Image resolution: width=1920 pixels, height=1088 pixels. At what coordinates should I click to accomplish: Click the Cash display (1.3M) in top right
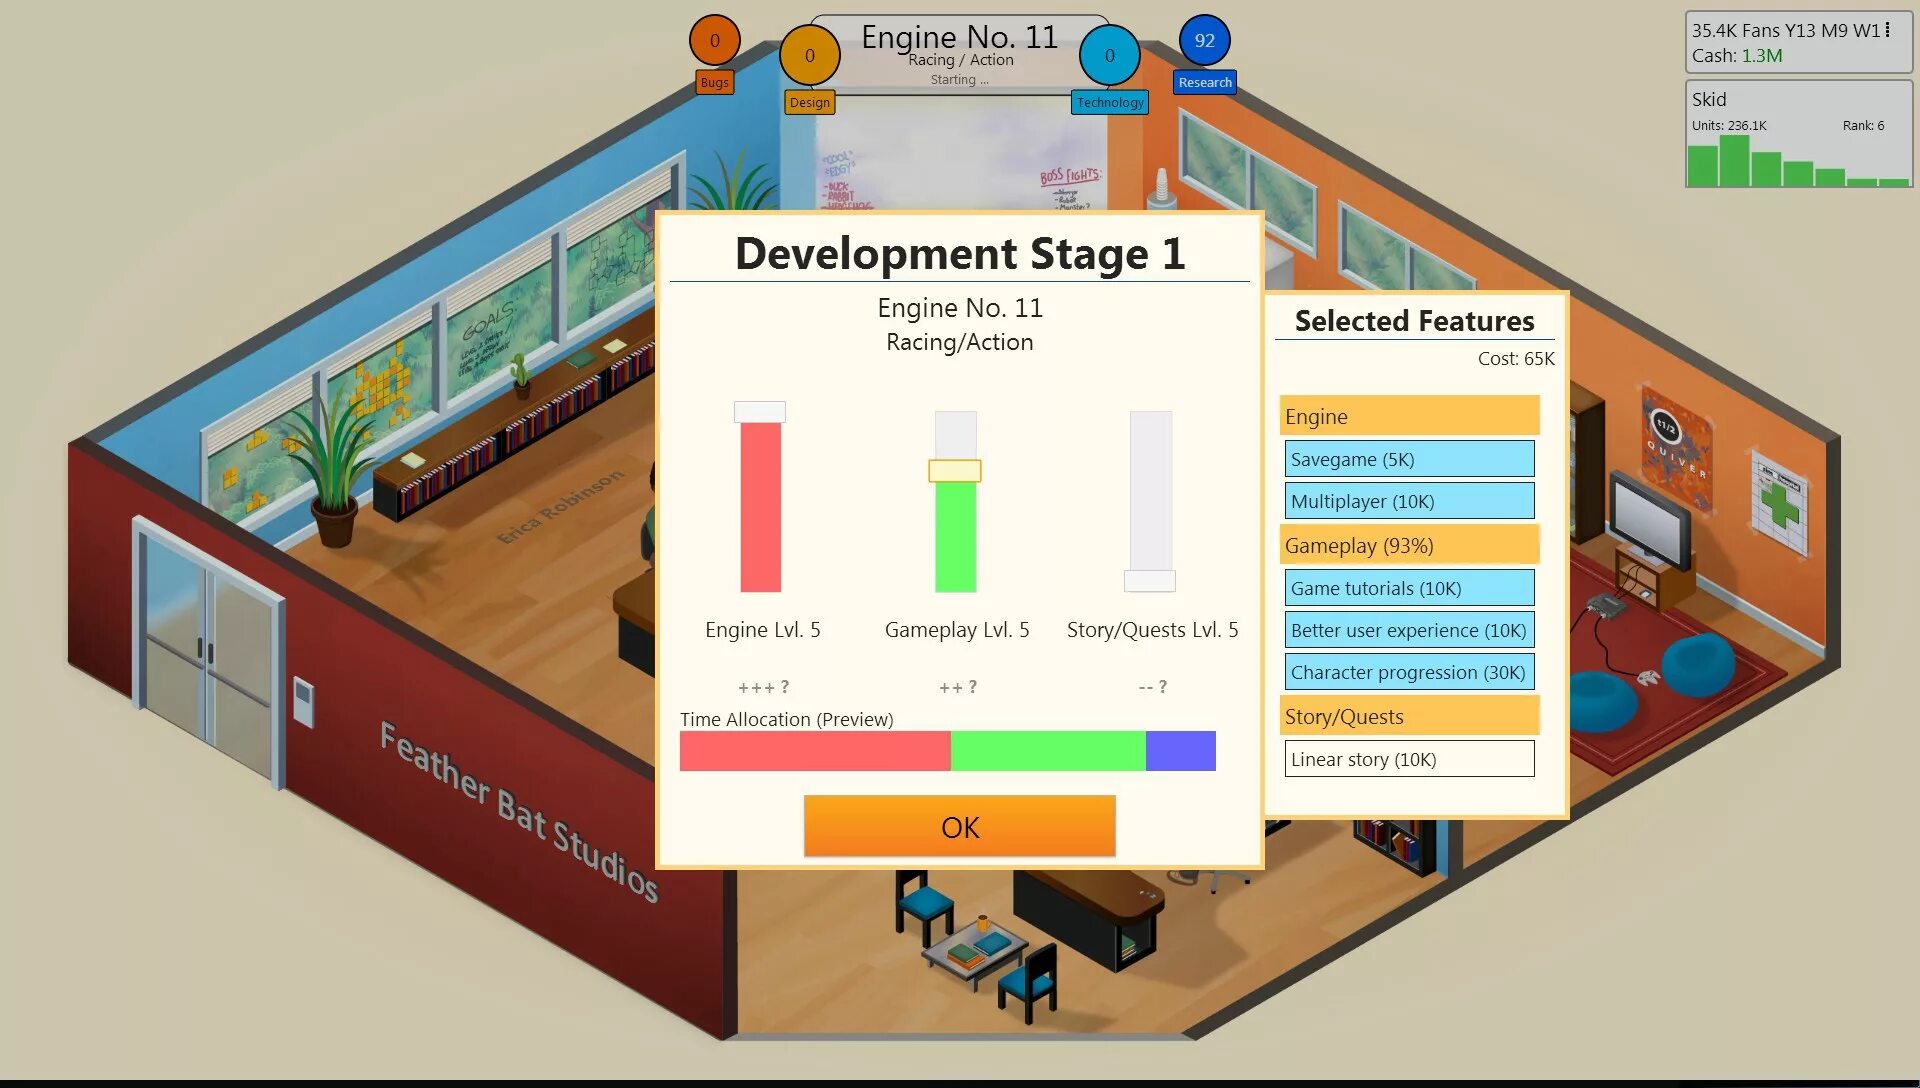click(1767, 57)
